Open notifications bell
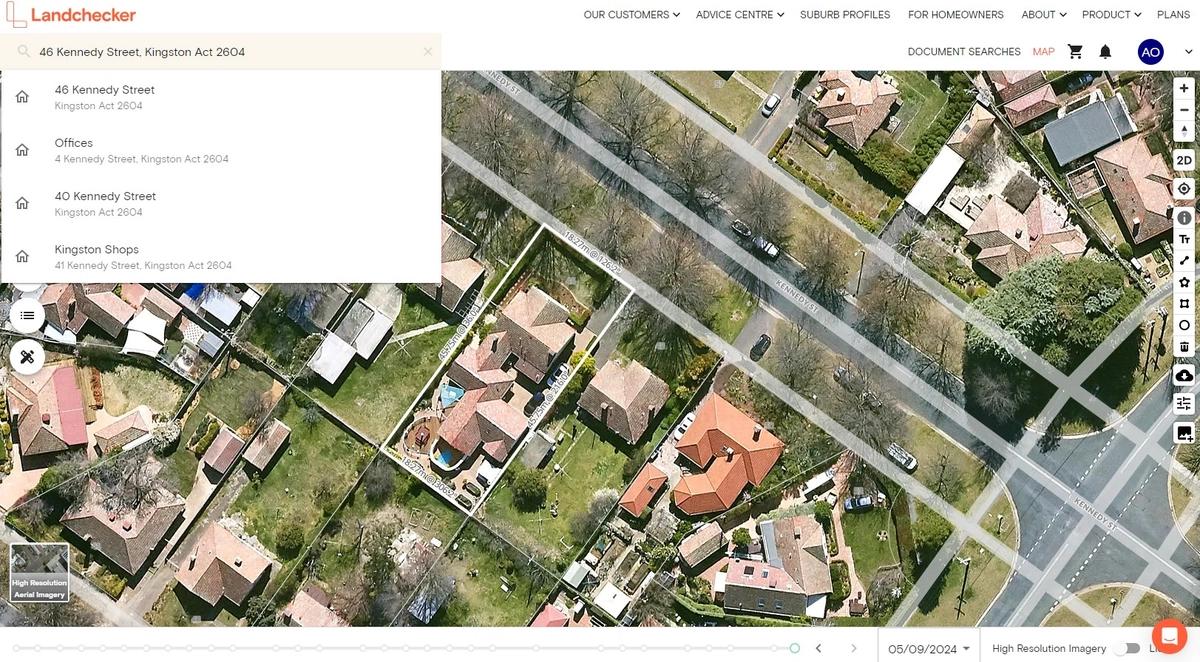Viewport: 1200px width, 662px height. pyautogui.click(x=1105, y=51)
